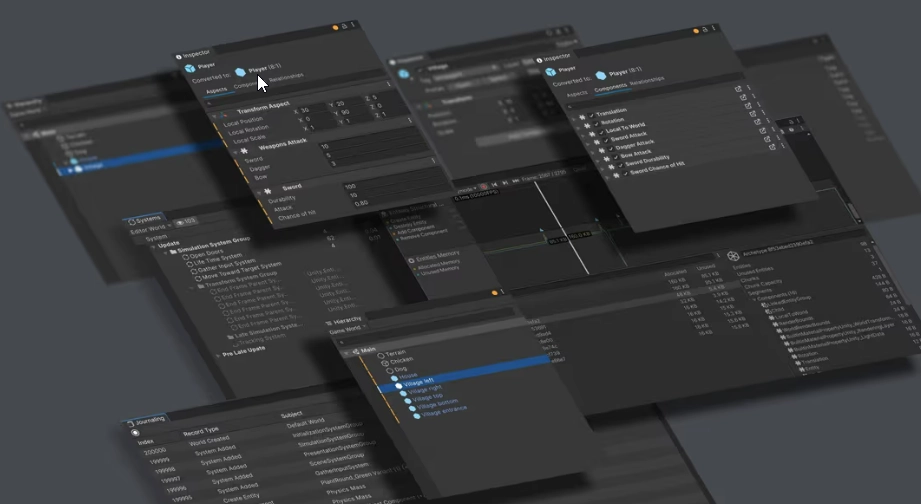Select Terrain in the Hierarchy
This screenshot has width=921, height=504.
click(x=395, y=353)
